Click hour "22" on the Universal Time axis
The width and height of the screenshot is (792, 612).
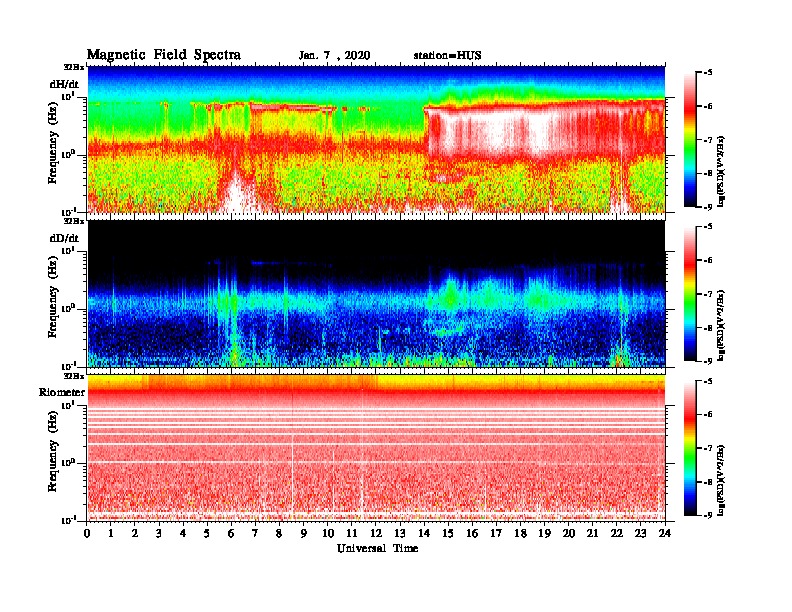coord(617,534)
